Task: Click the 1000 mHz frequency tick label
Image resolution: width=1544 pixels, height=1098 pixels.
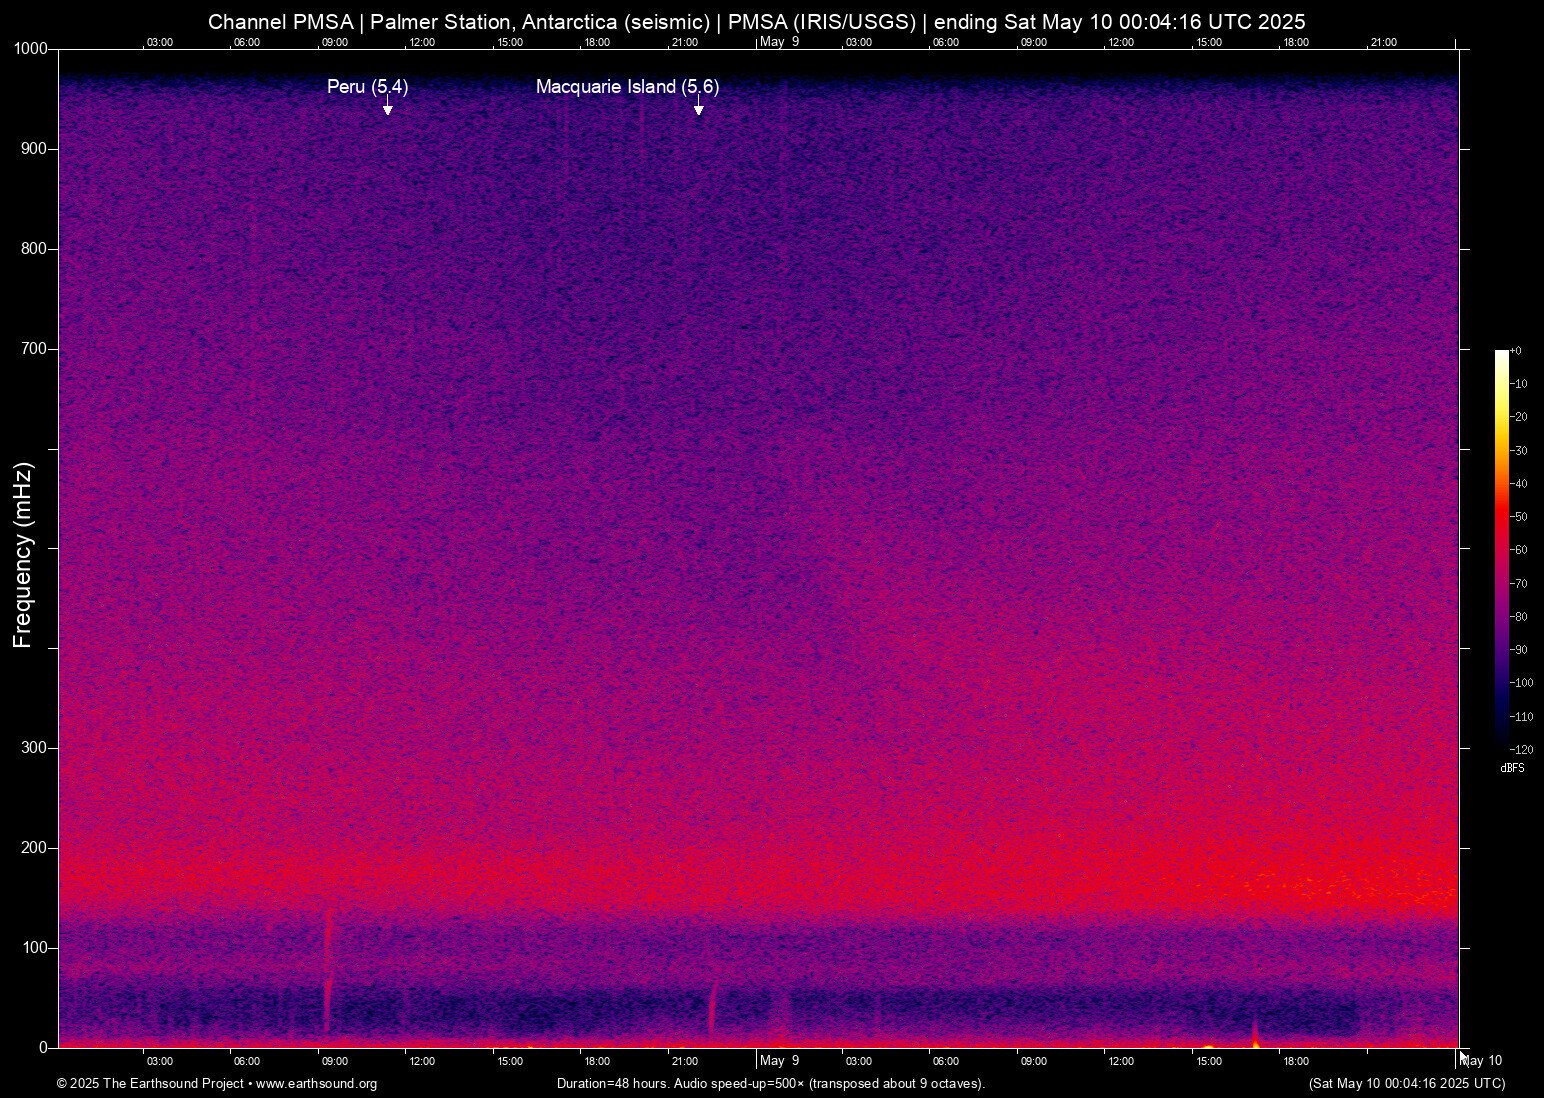Action: 30,49
